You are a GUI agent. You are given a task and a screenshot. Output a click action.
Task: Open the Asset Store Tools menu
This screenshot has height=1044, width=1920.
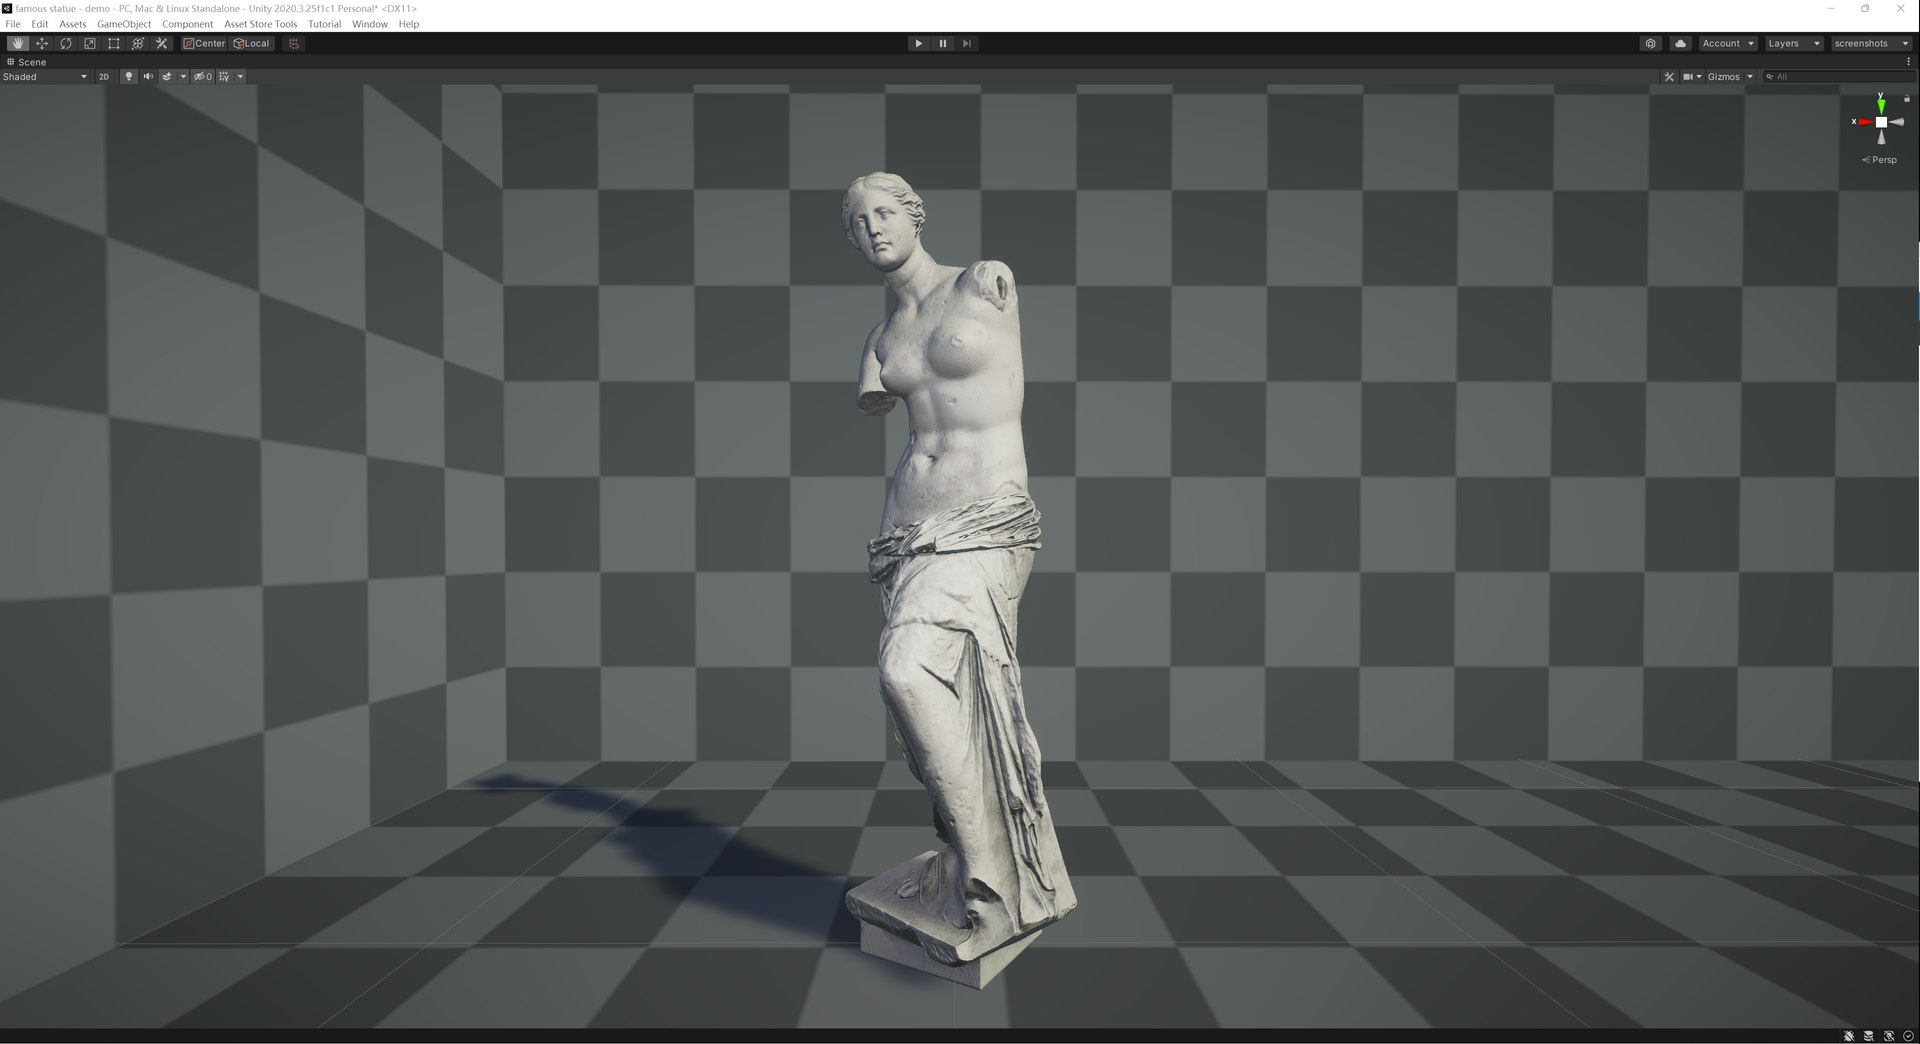pos(261,24)
